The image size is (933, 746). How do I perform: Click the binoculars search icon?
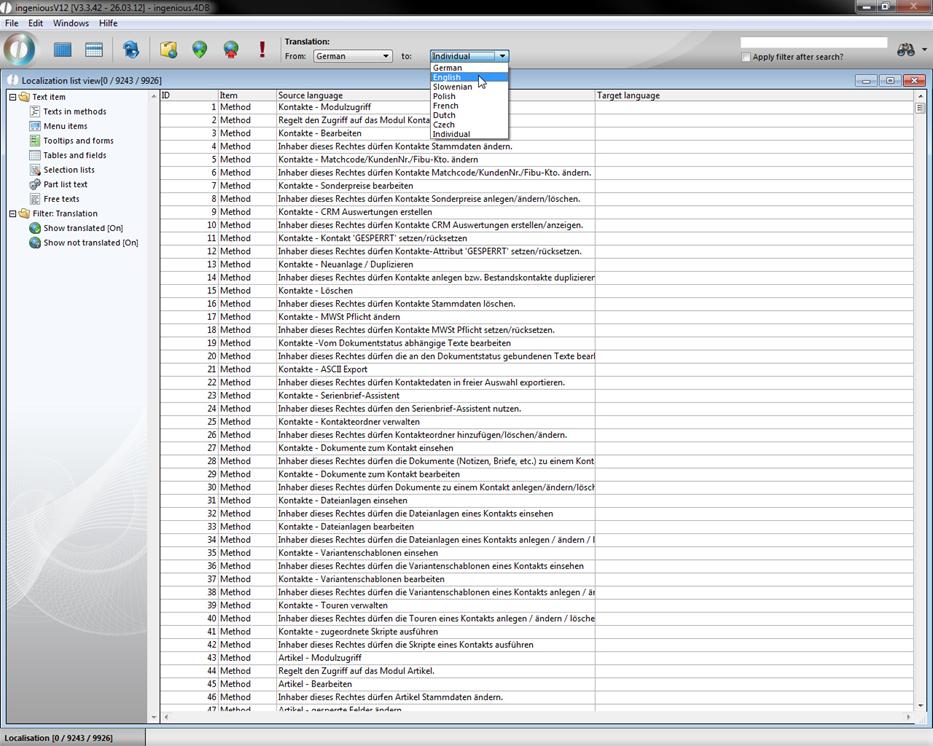click(x=906, y=50)
